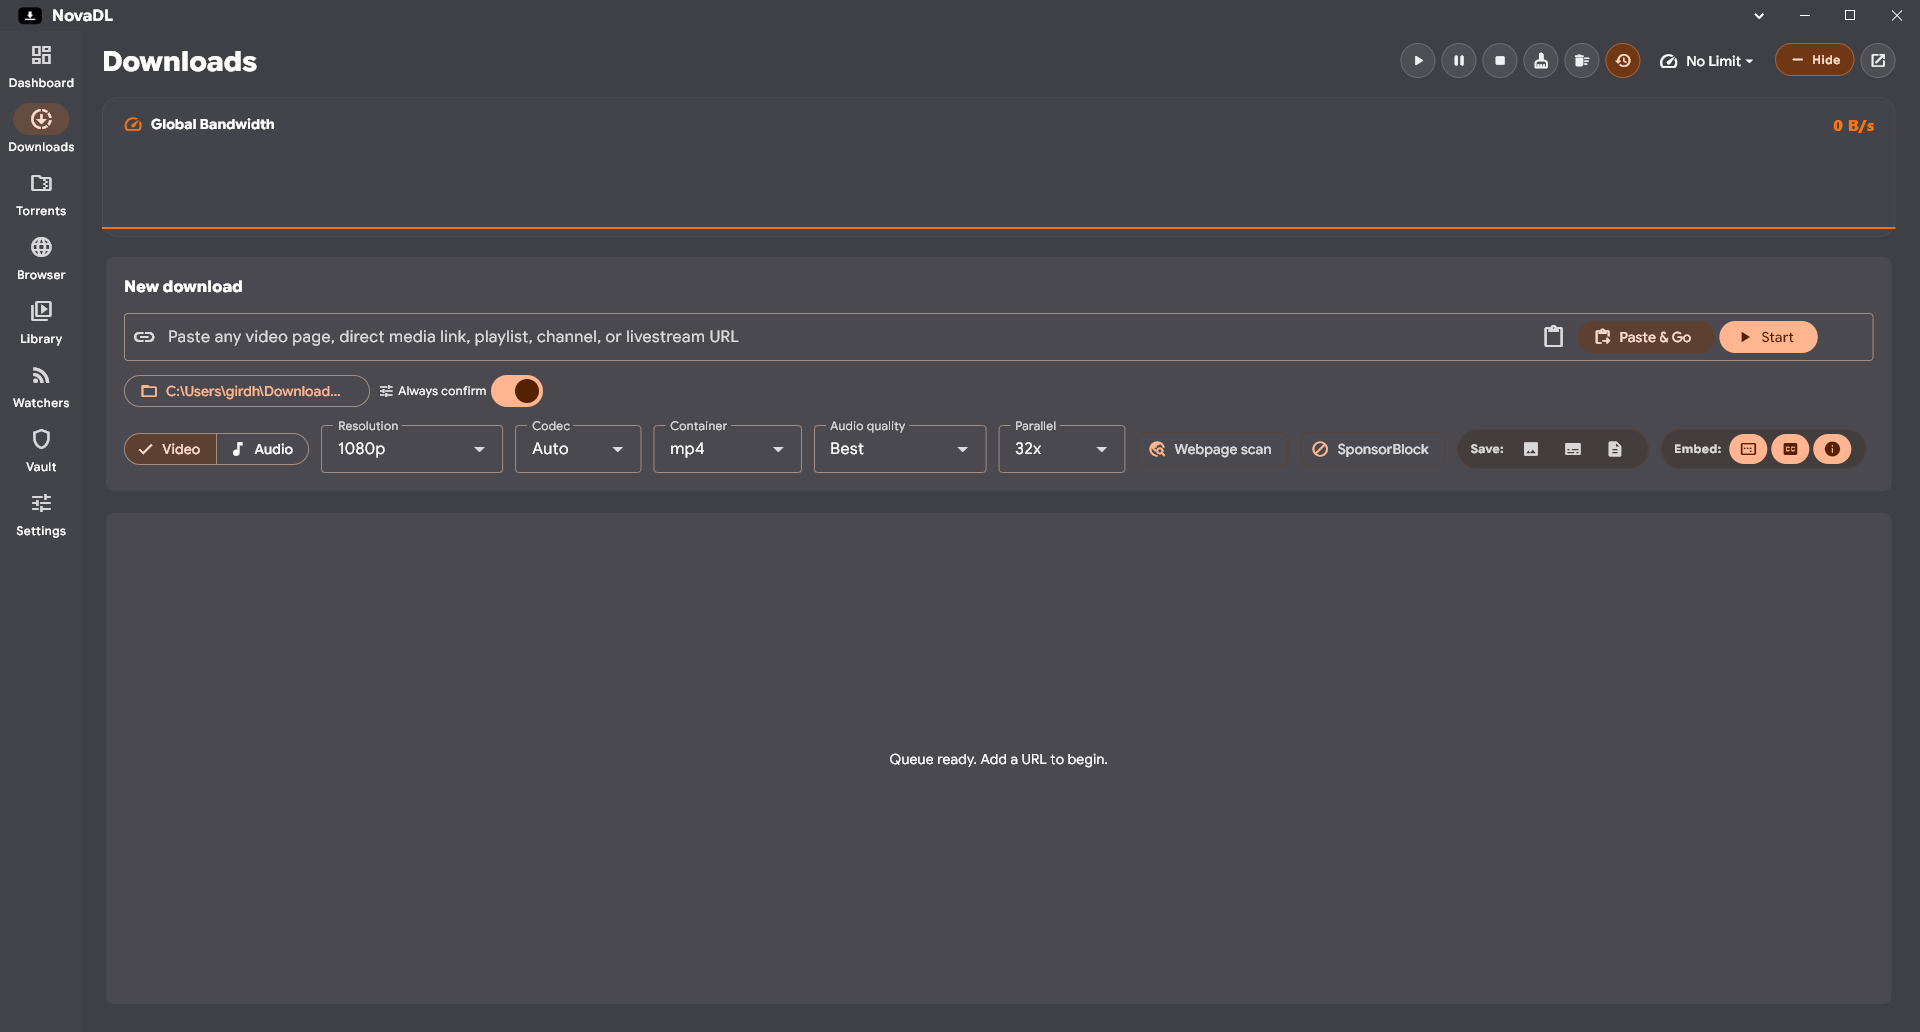Toggle the orange history clock button
Viewport: 1920px width, 1032px height.
coord(1622,61)
